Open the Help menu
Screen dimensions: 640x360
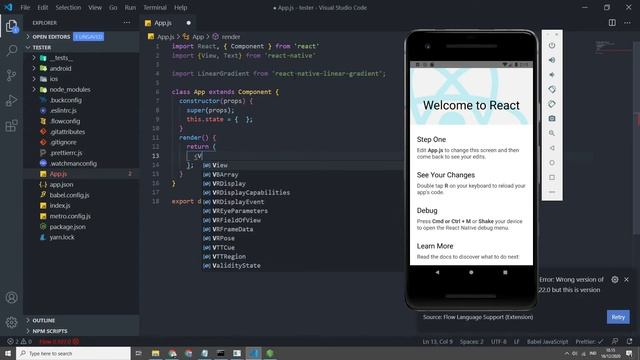pos(180,7)
